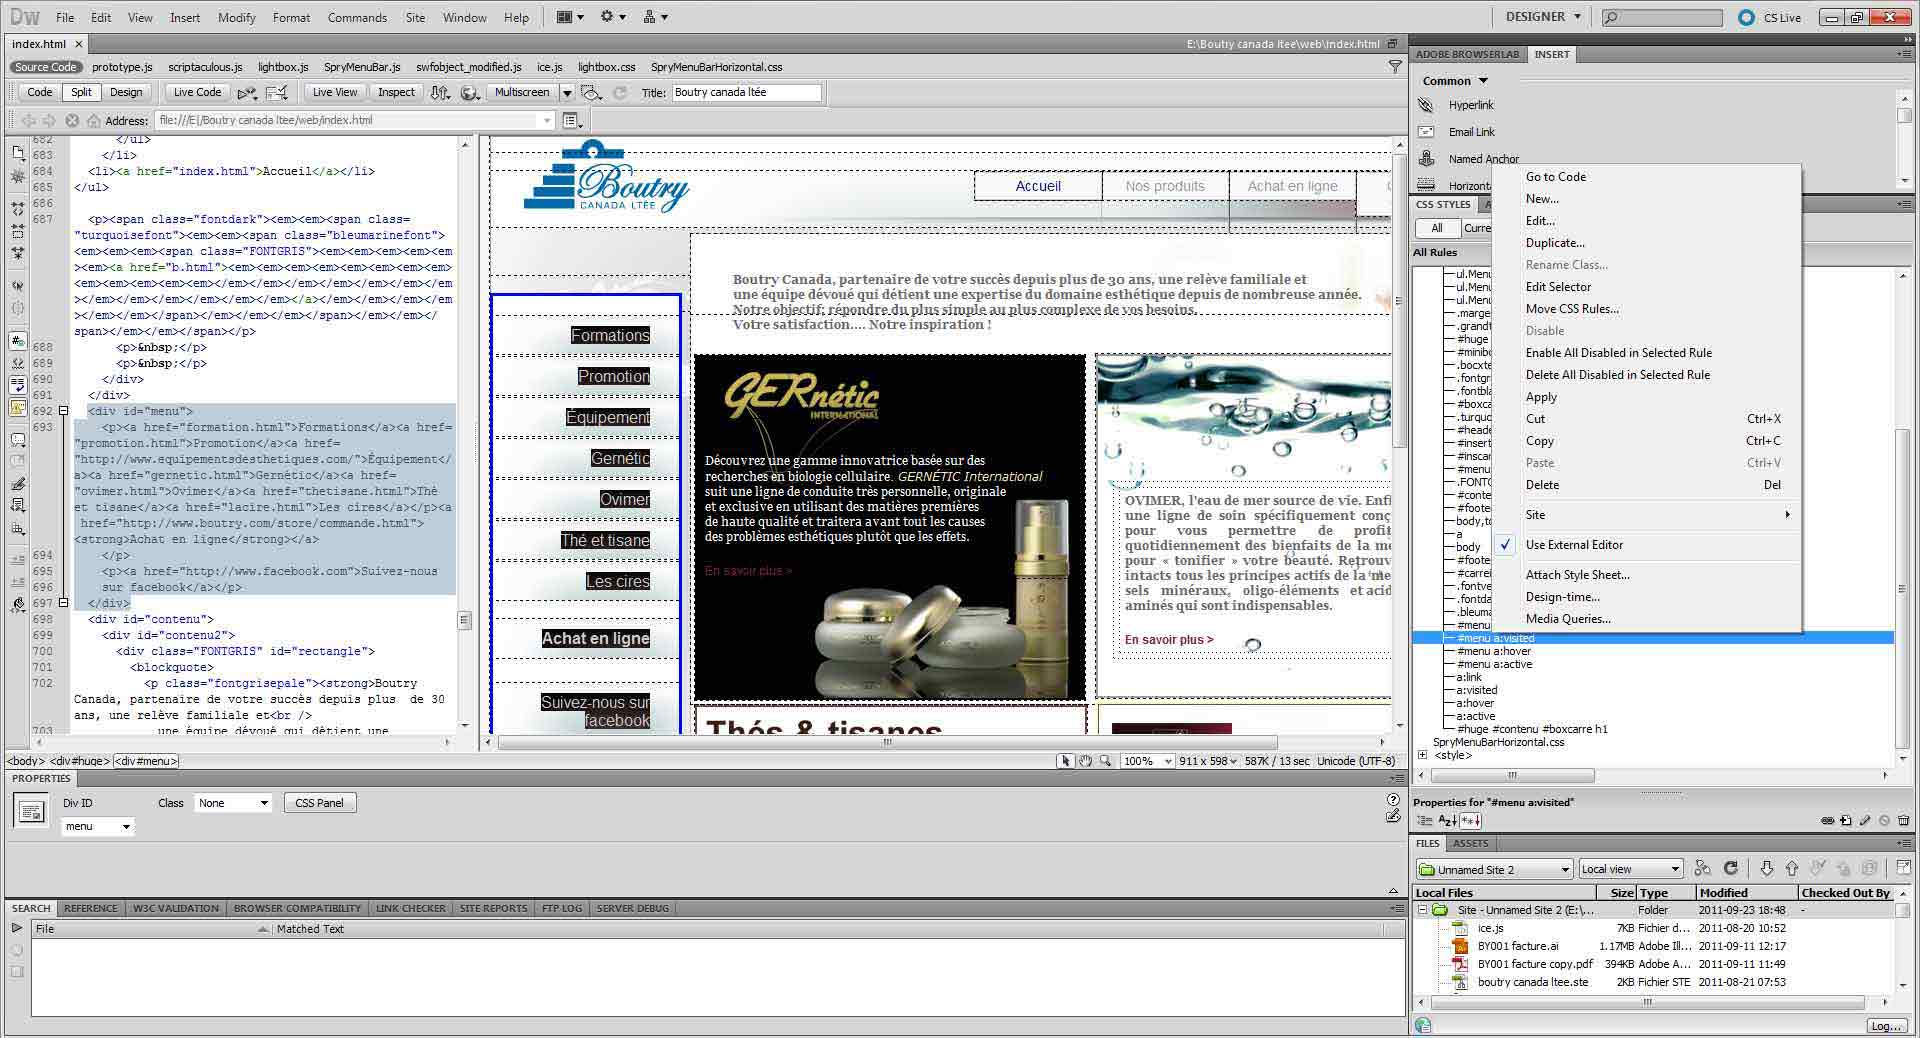
Task: Click the Expand to show local and remote sites icon
Action: coord(1903,869)
